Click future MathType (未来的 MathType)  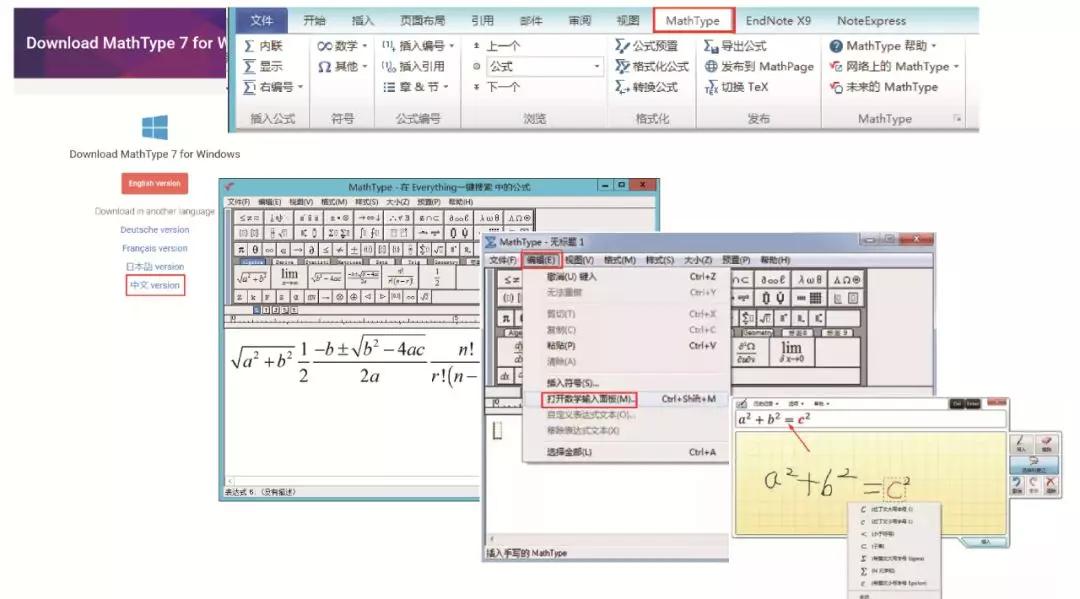884,87
